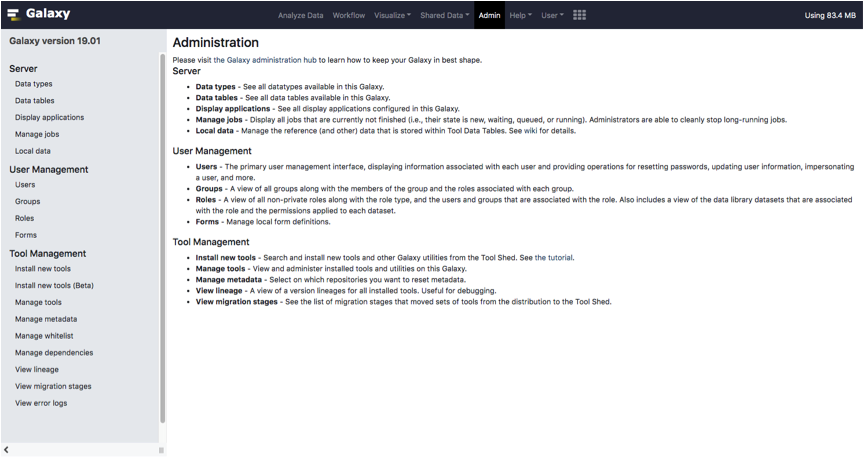Open the Shared Data dropdown menu
864x458 pixels.
(445, 15)
